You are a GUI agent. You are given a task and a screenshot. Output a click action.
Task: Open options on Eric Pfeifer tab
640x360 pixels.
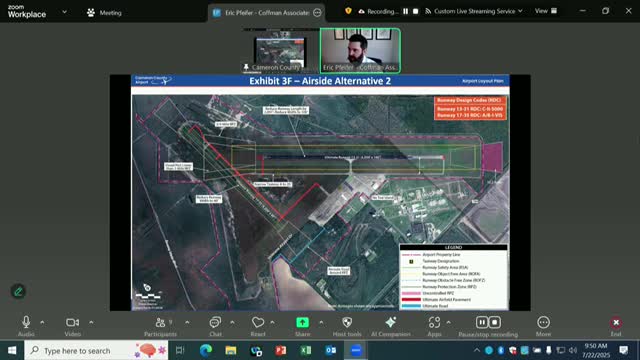[317, 13]
